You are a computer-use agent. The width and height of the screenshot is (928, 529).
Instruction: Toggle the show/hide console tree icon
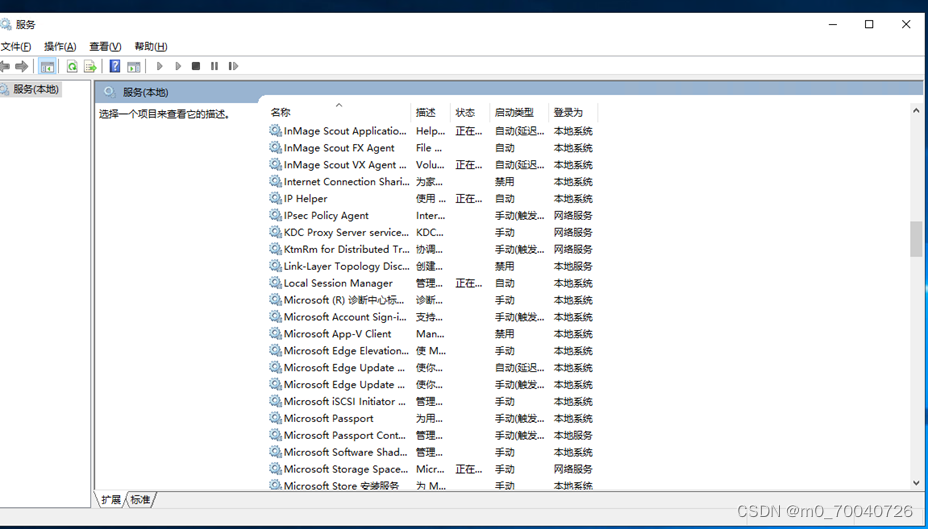point(47,66)
